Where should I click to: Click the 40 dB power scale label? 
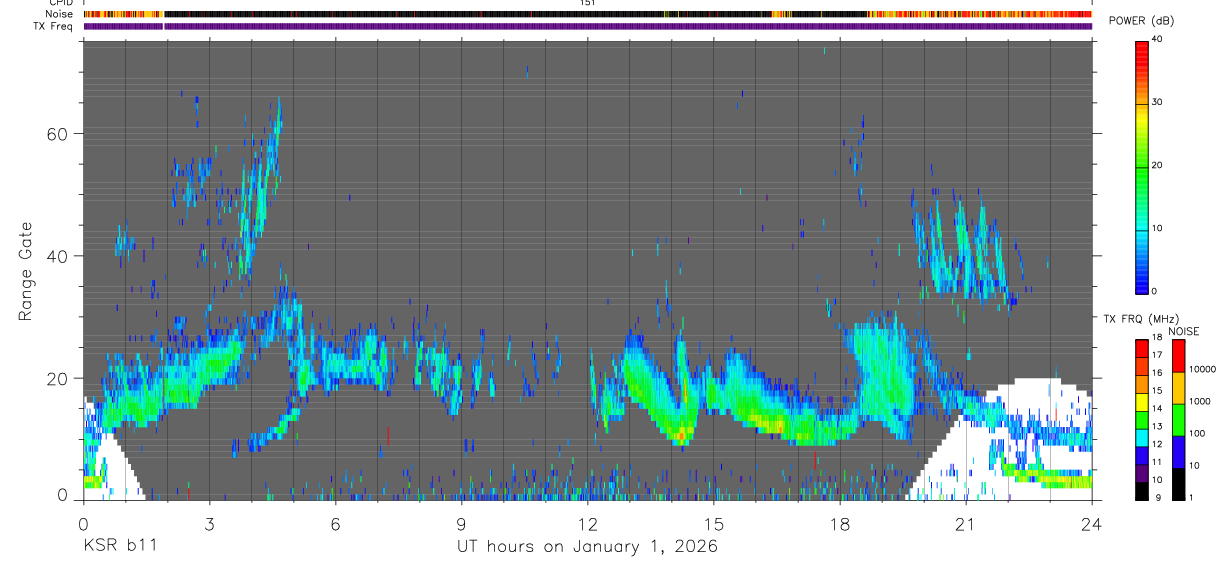(x=1159, y=39)
